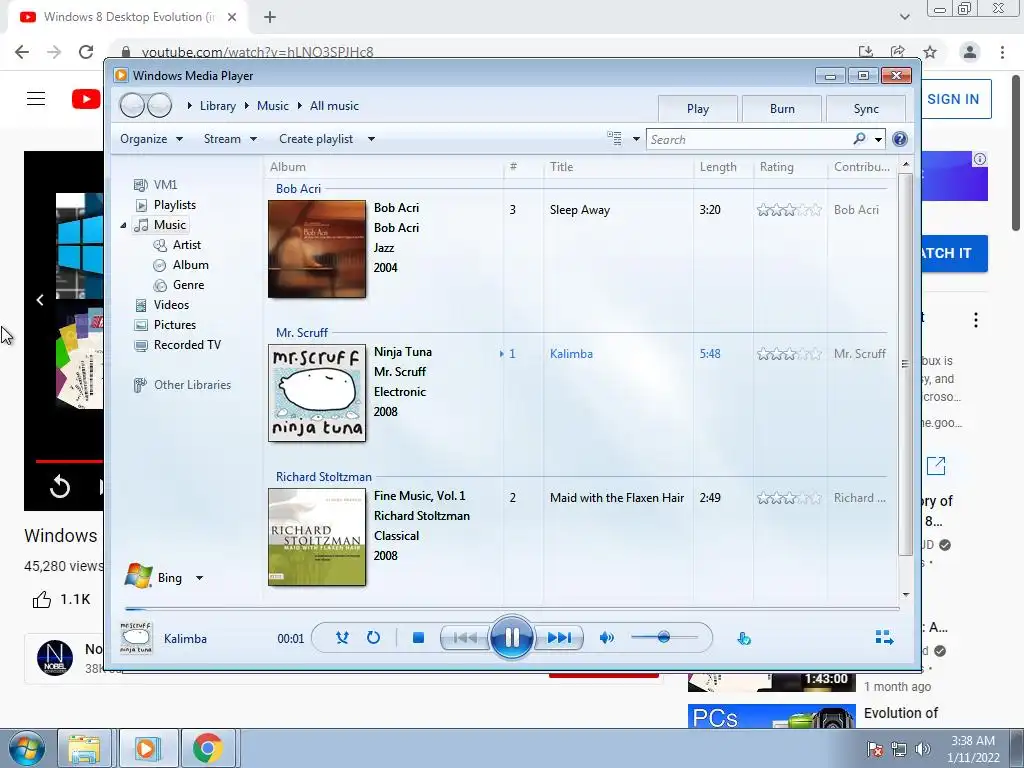Open Other Libraries
The width and height of the screenshot is (1024, 768).
(x=182, y=385)
